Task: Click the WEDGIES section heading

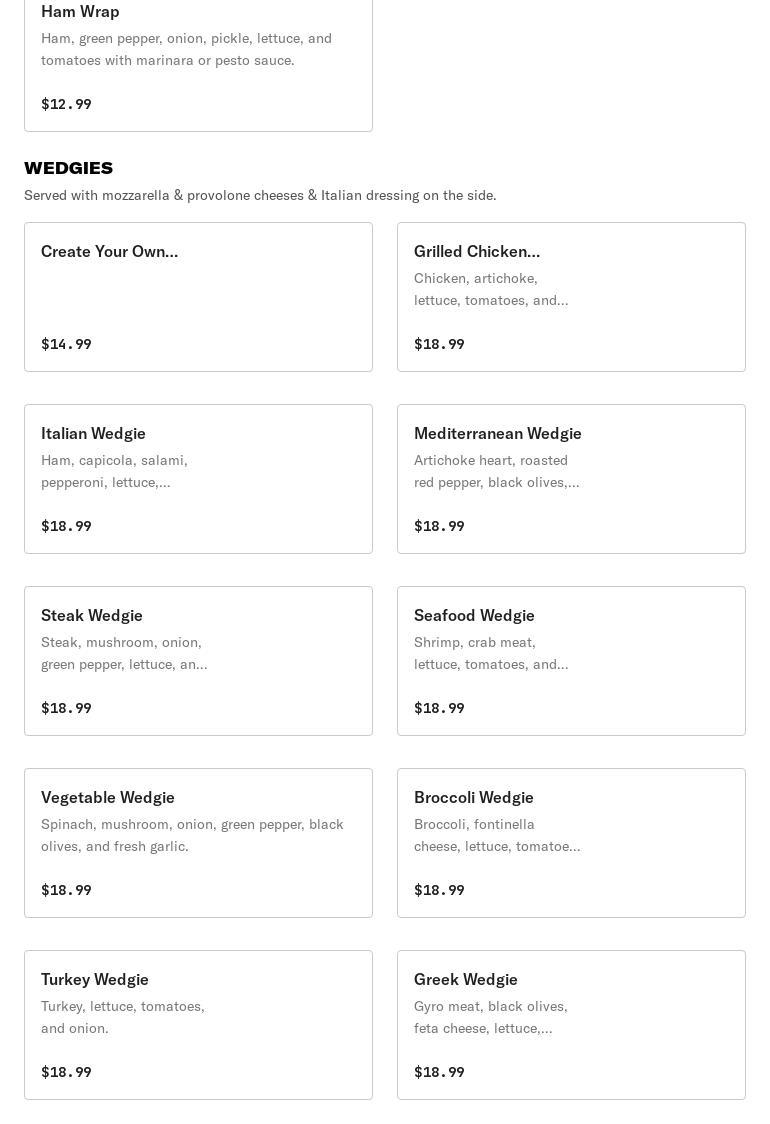Action: coord(68,168)
